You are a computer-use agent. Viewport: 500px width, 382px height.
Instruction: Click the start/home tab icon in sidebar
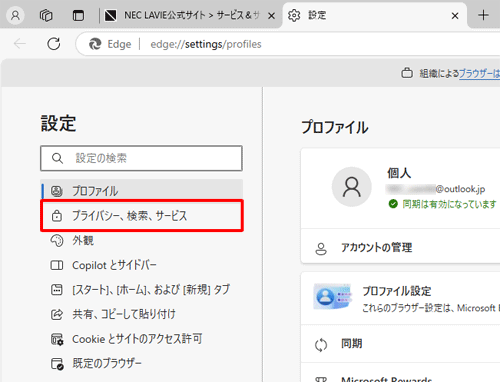(57, 290)
